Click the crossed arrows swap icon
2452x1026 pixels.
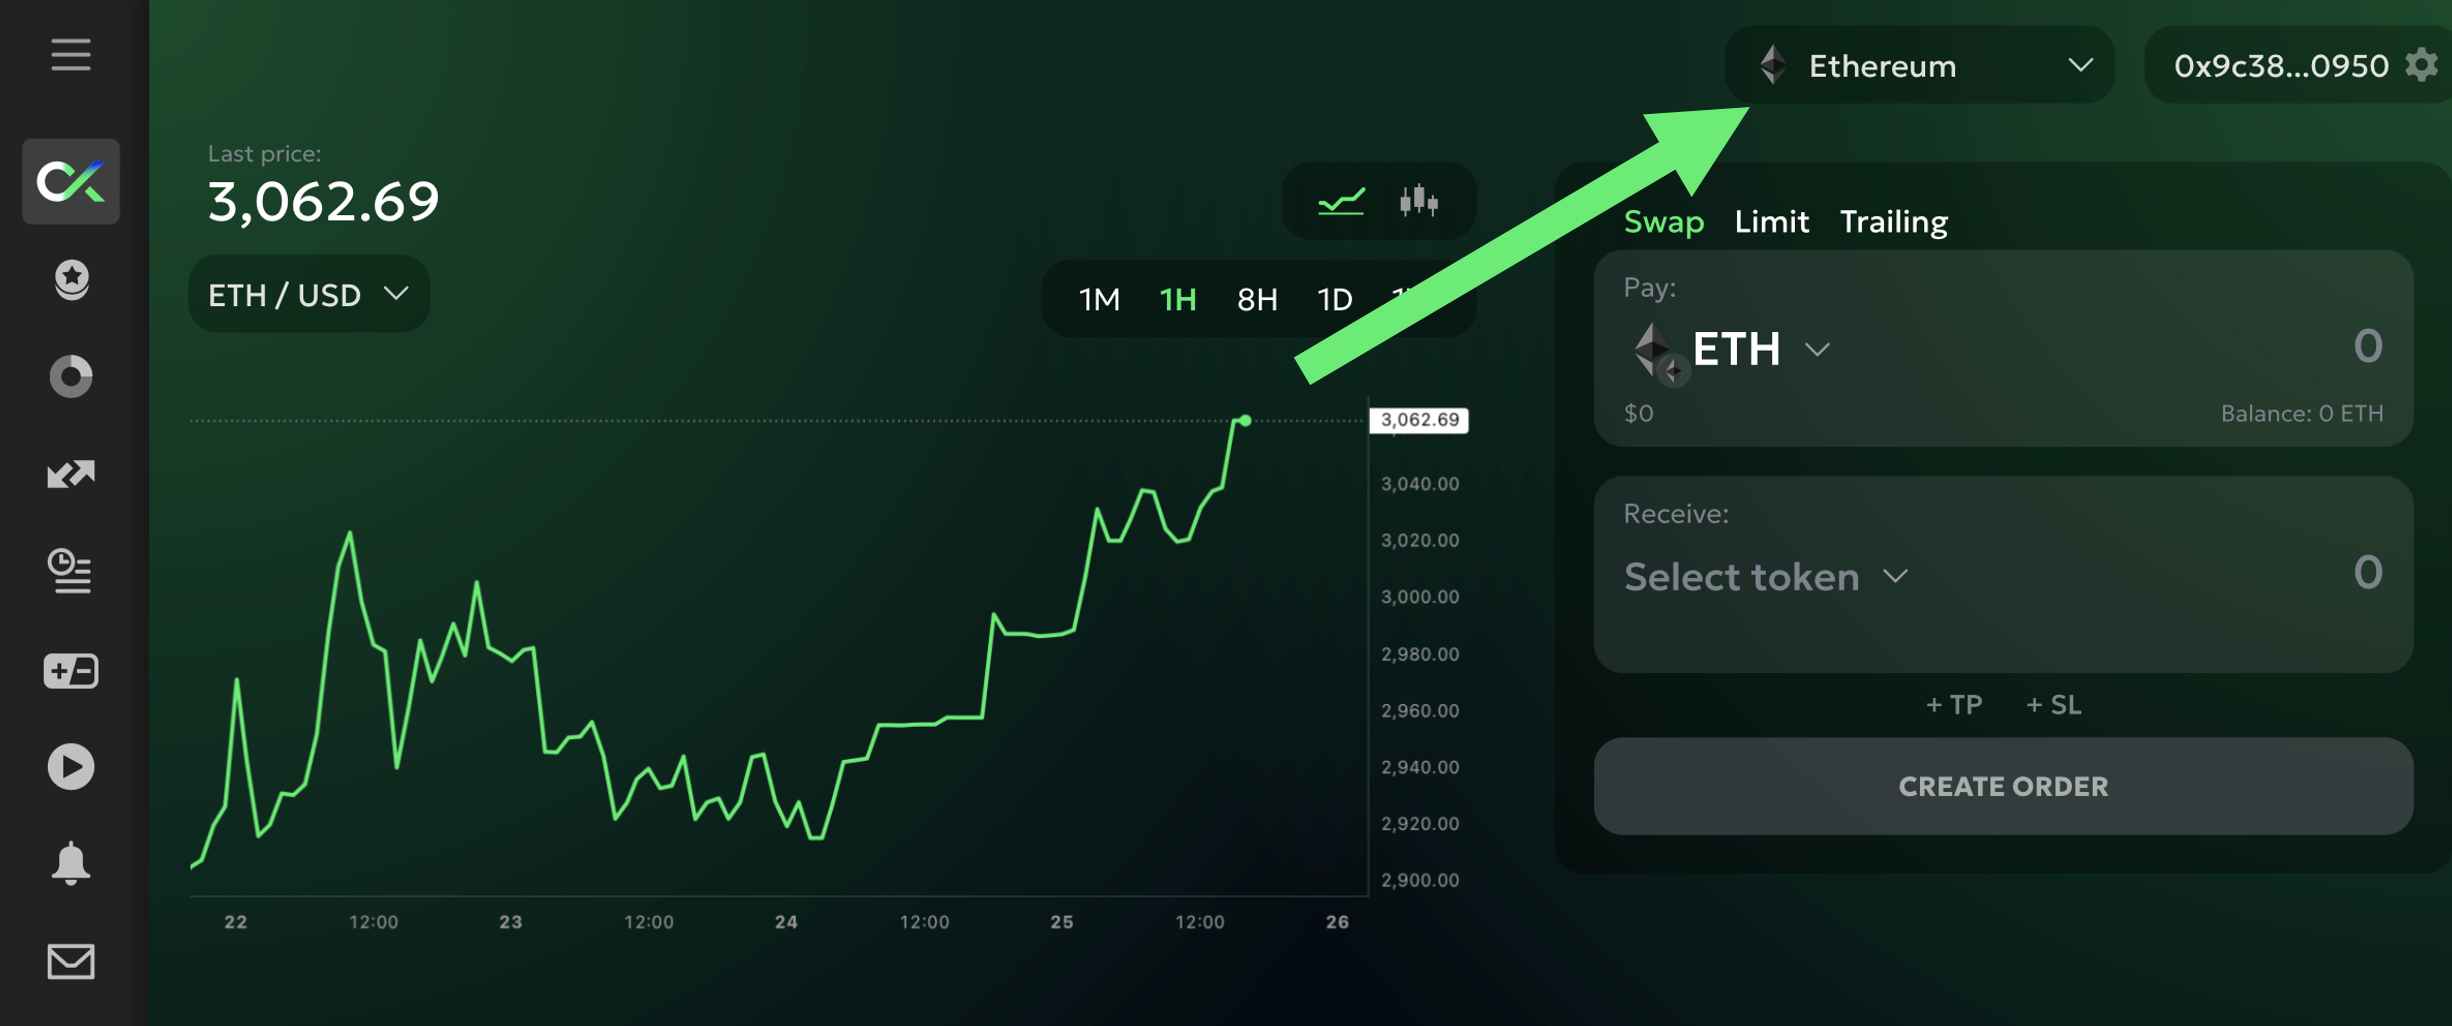71,474
